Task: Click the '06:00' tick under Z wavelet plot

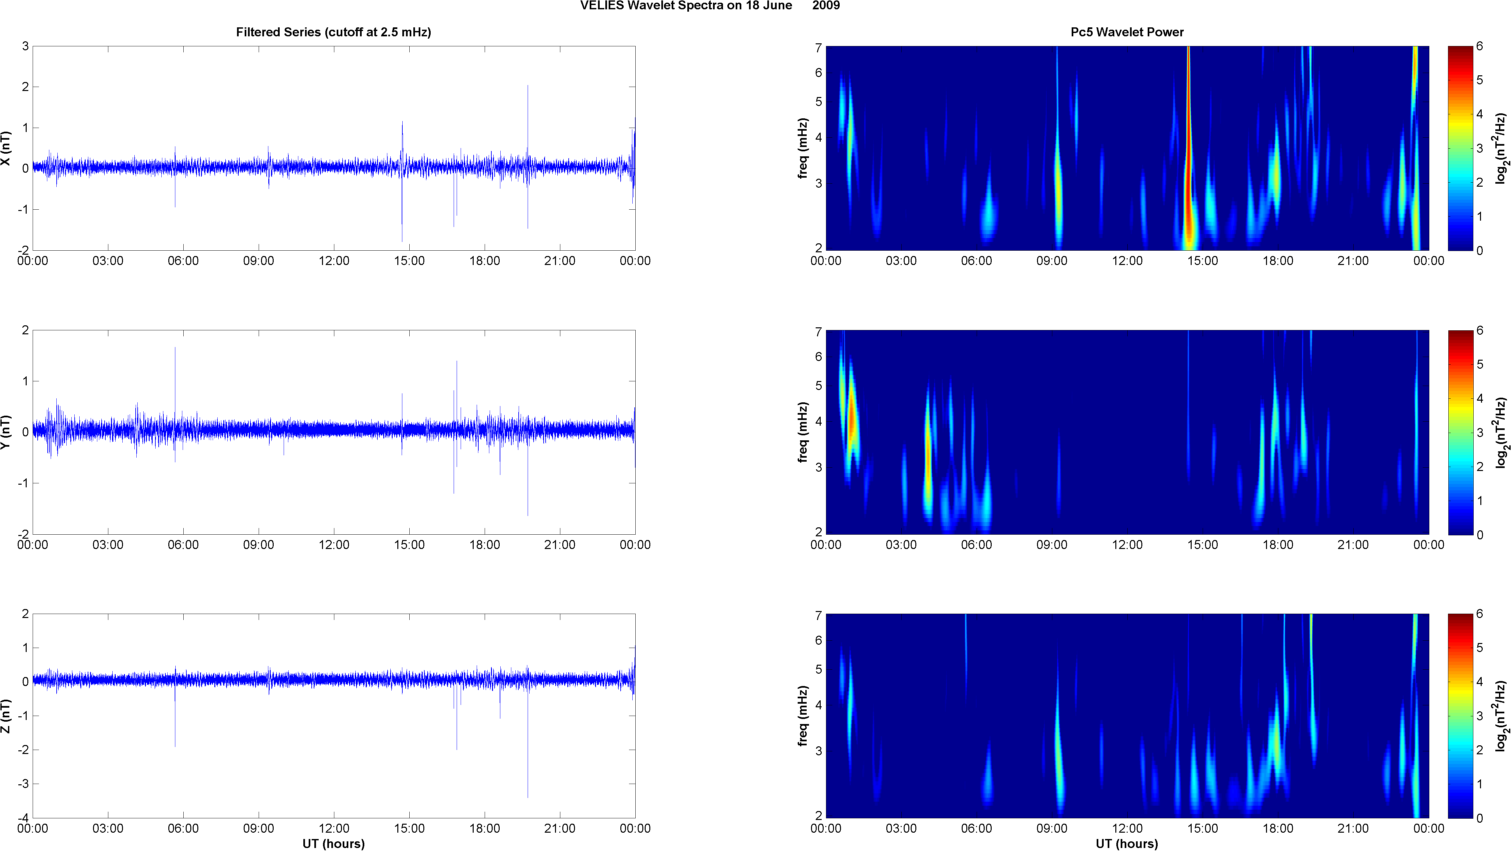Action: tap(977, 829)
